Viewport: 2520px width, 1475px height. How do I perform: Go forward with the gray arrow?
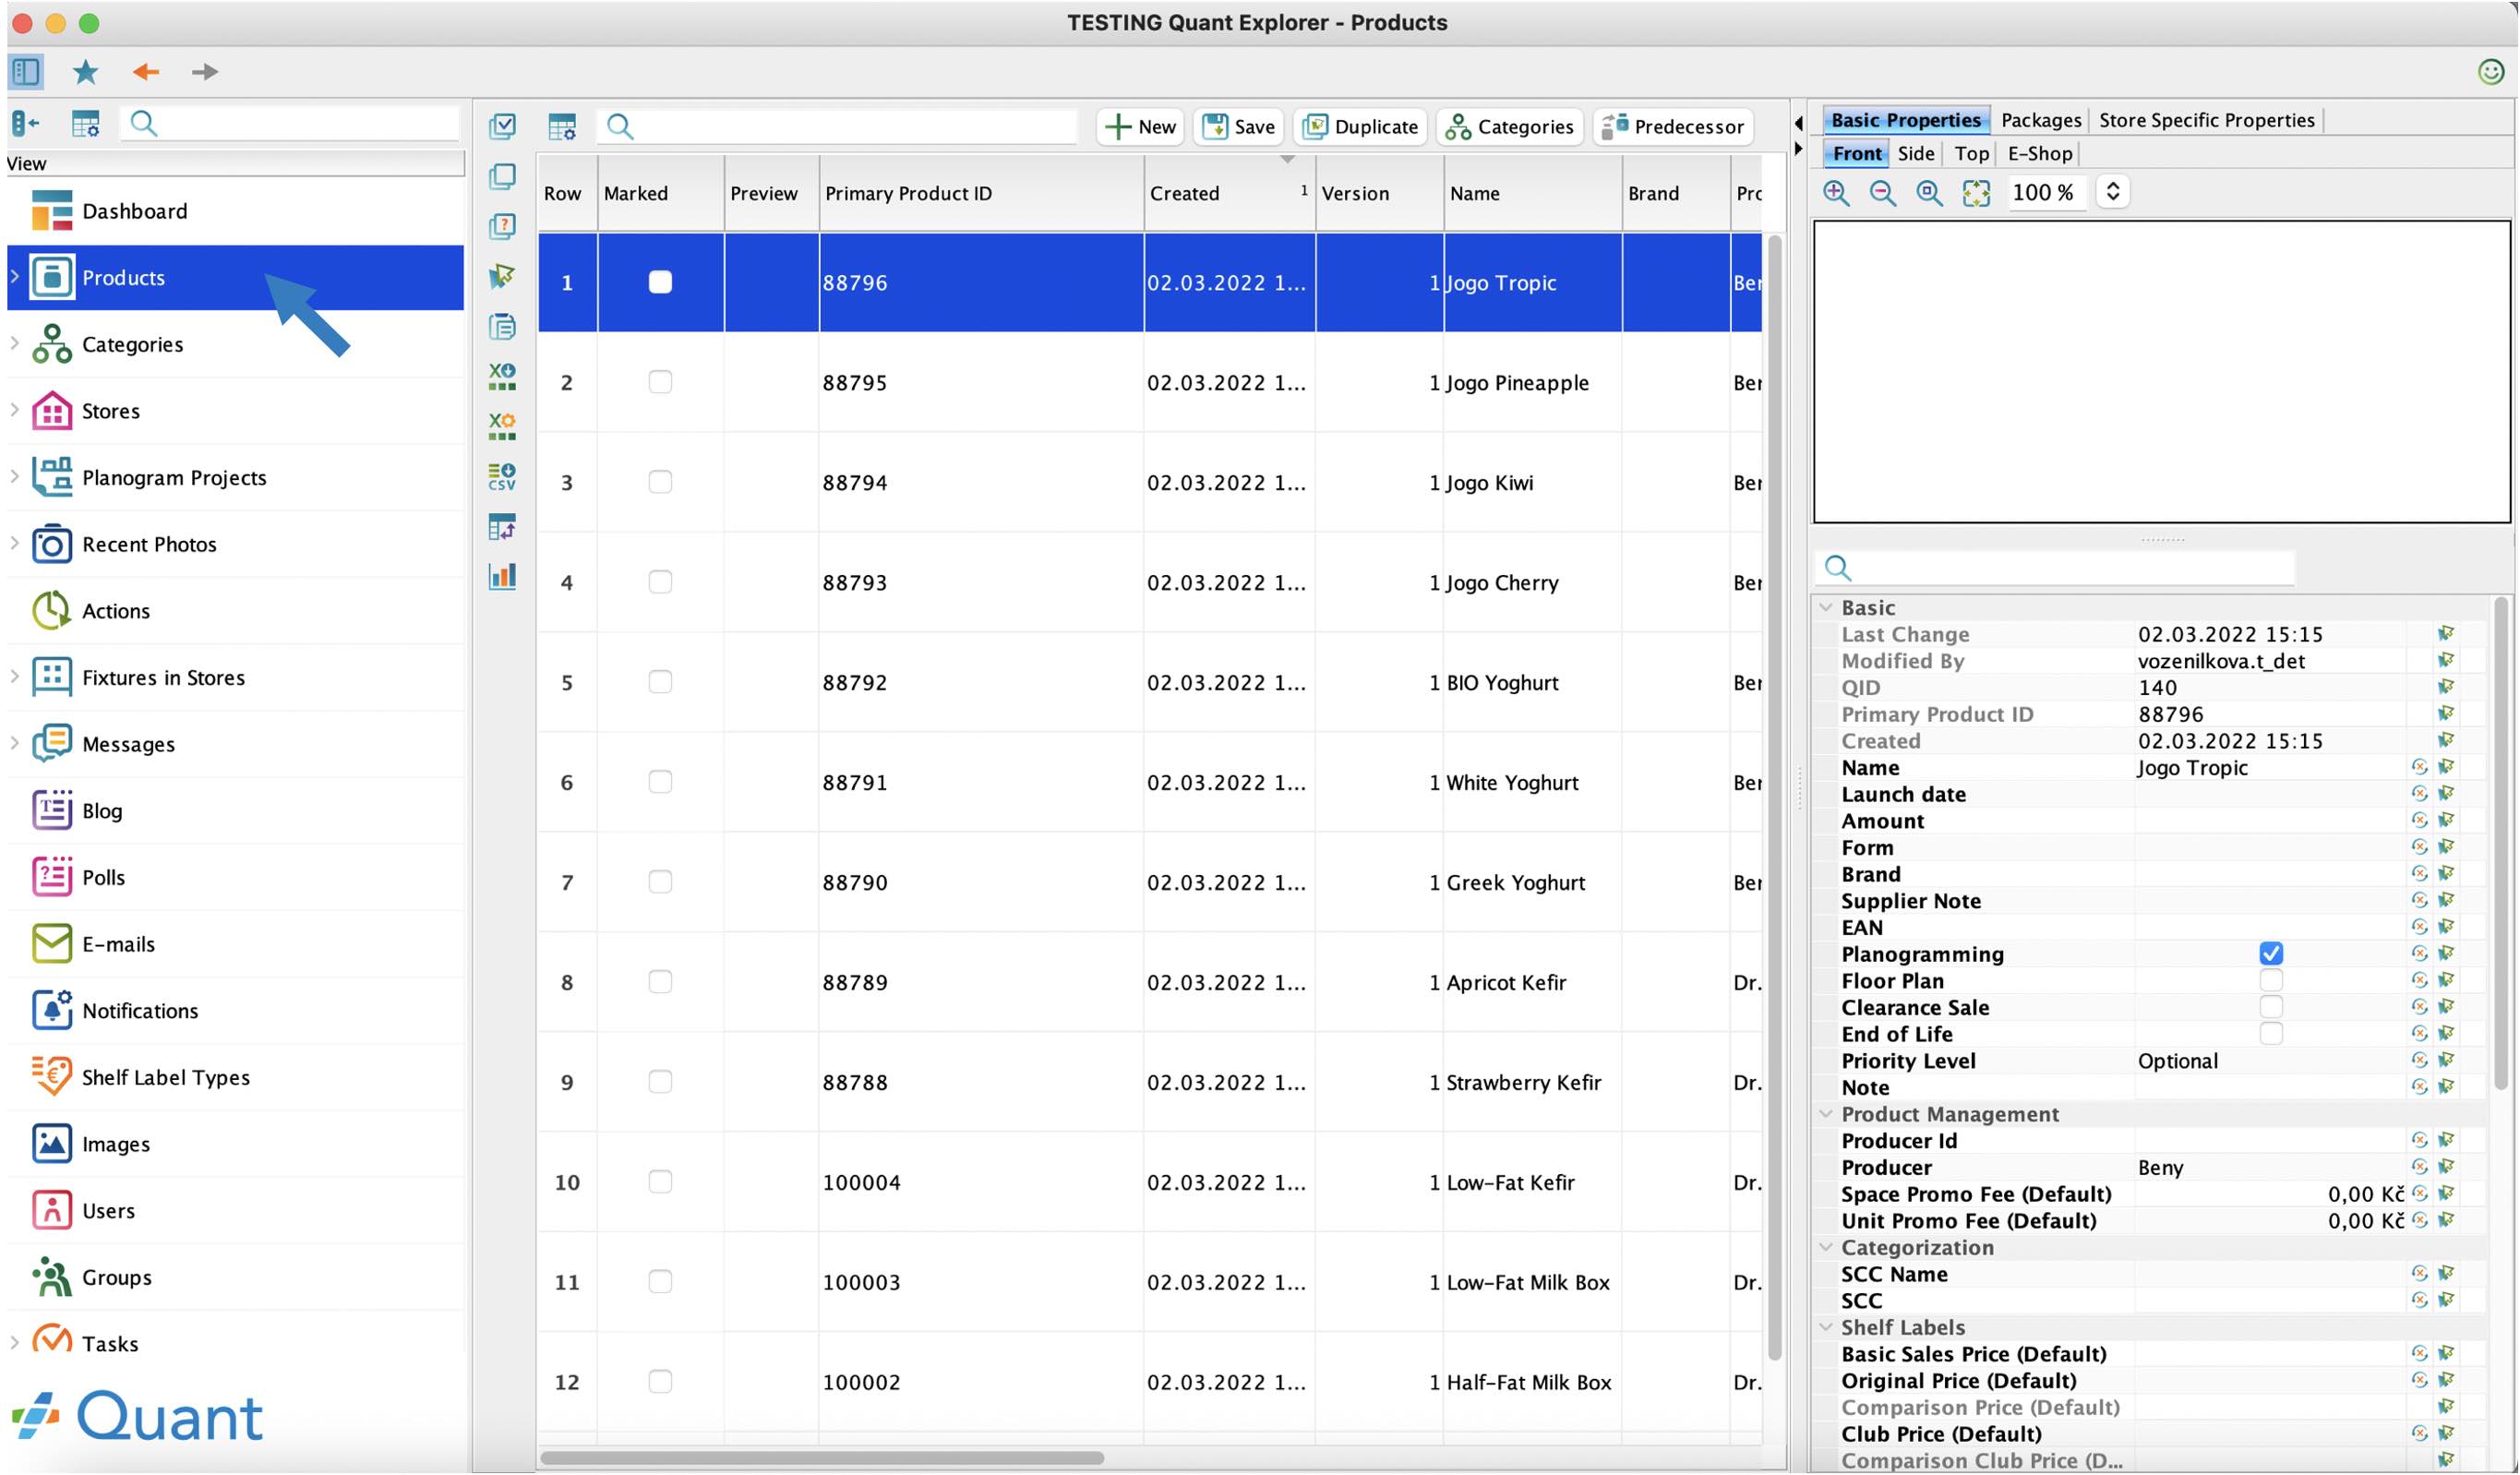(x=205, y=72)
